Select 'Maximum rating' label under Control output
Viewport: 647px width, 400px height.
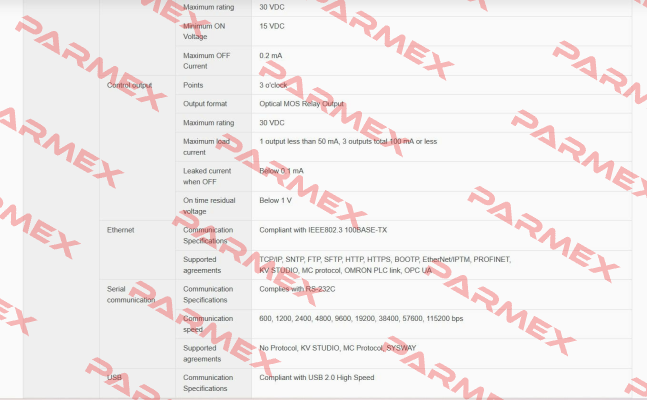point(208,123)
